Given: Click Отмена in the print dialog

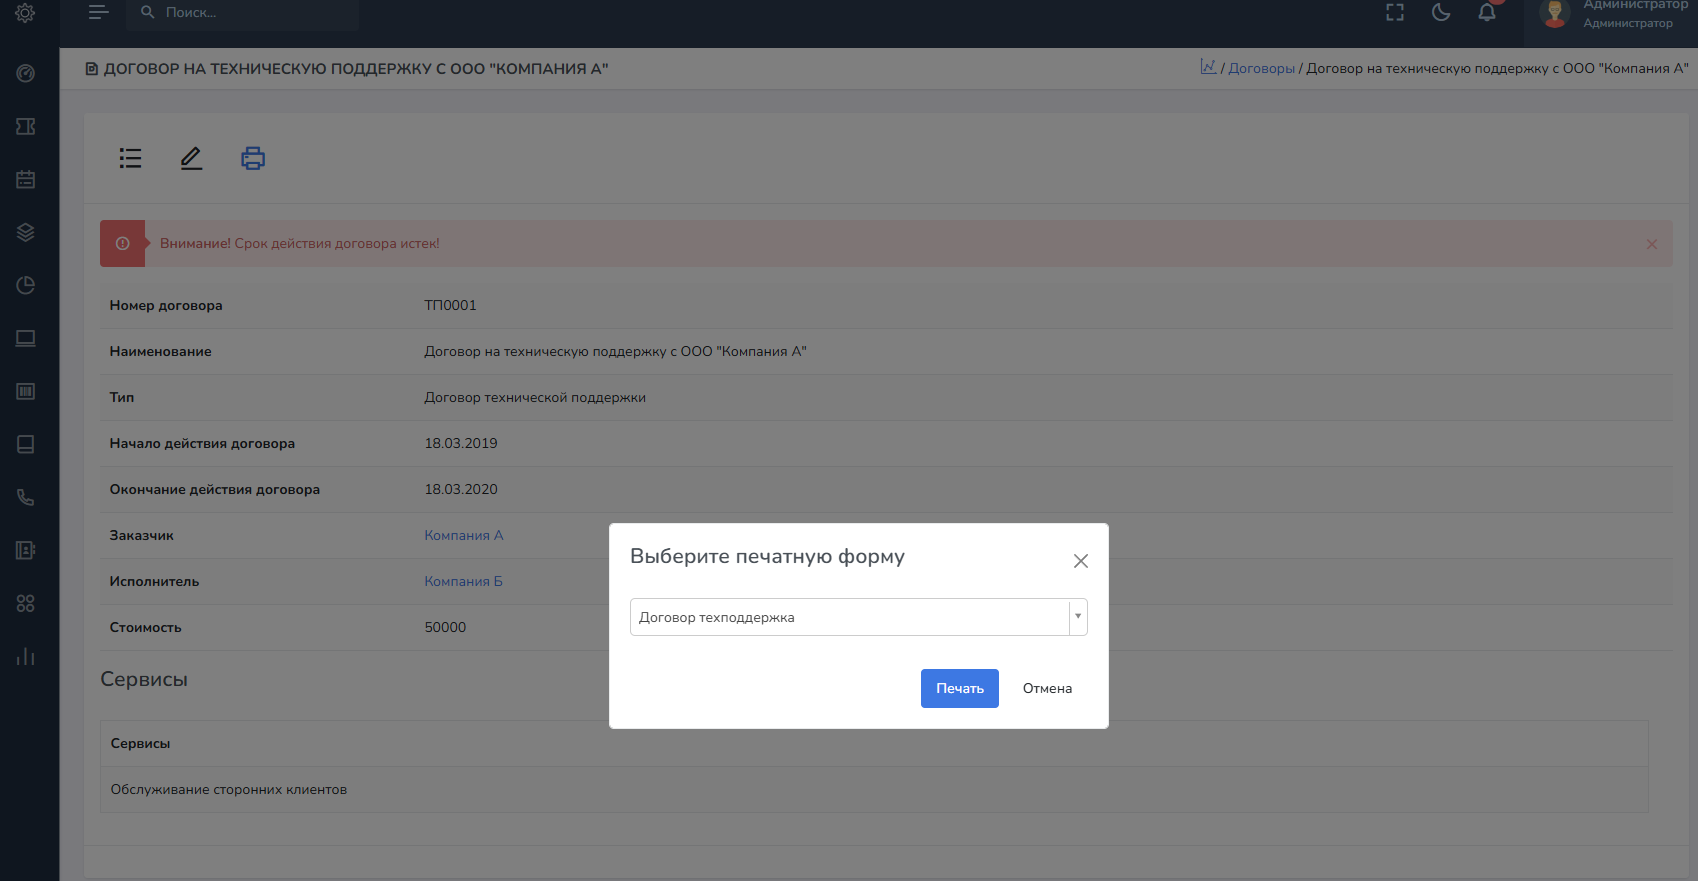Looking at the screenshot, I should (1047, 688).
